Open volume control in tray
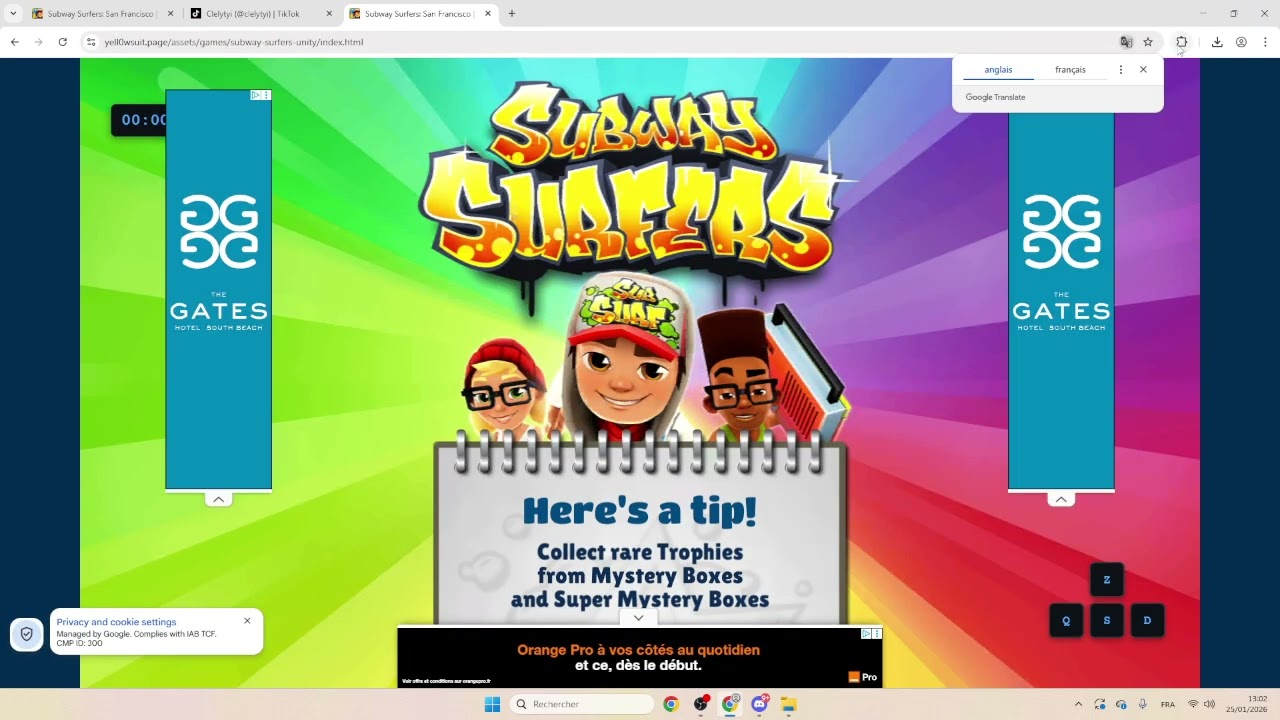The width and height of the screenshot is (1280, 720). point(1209,704)
